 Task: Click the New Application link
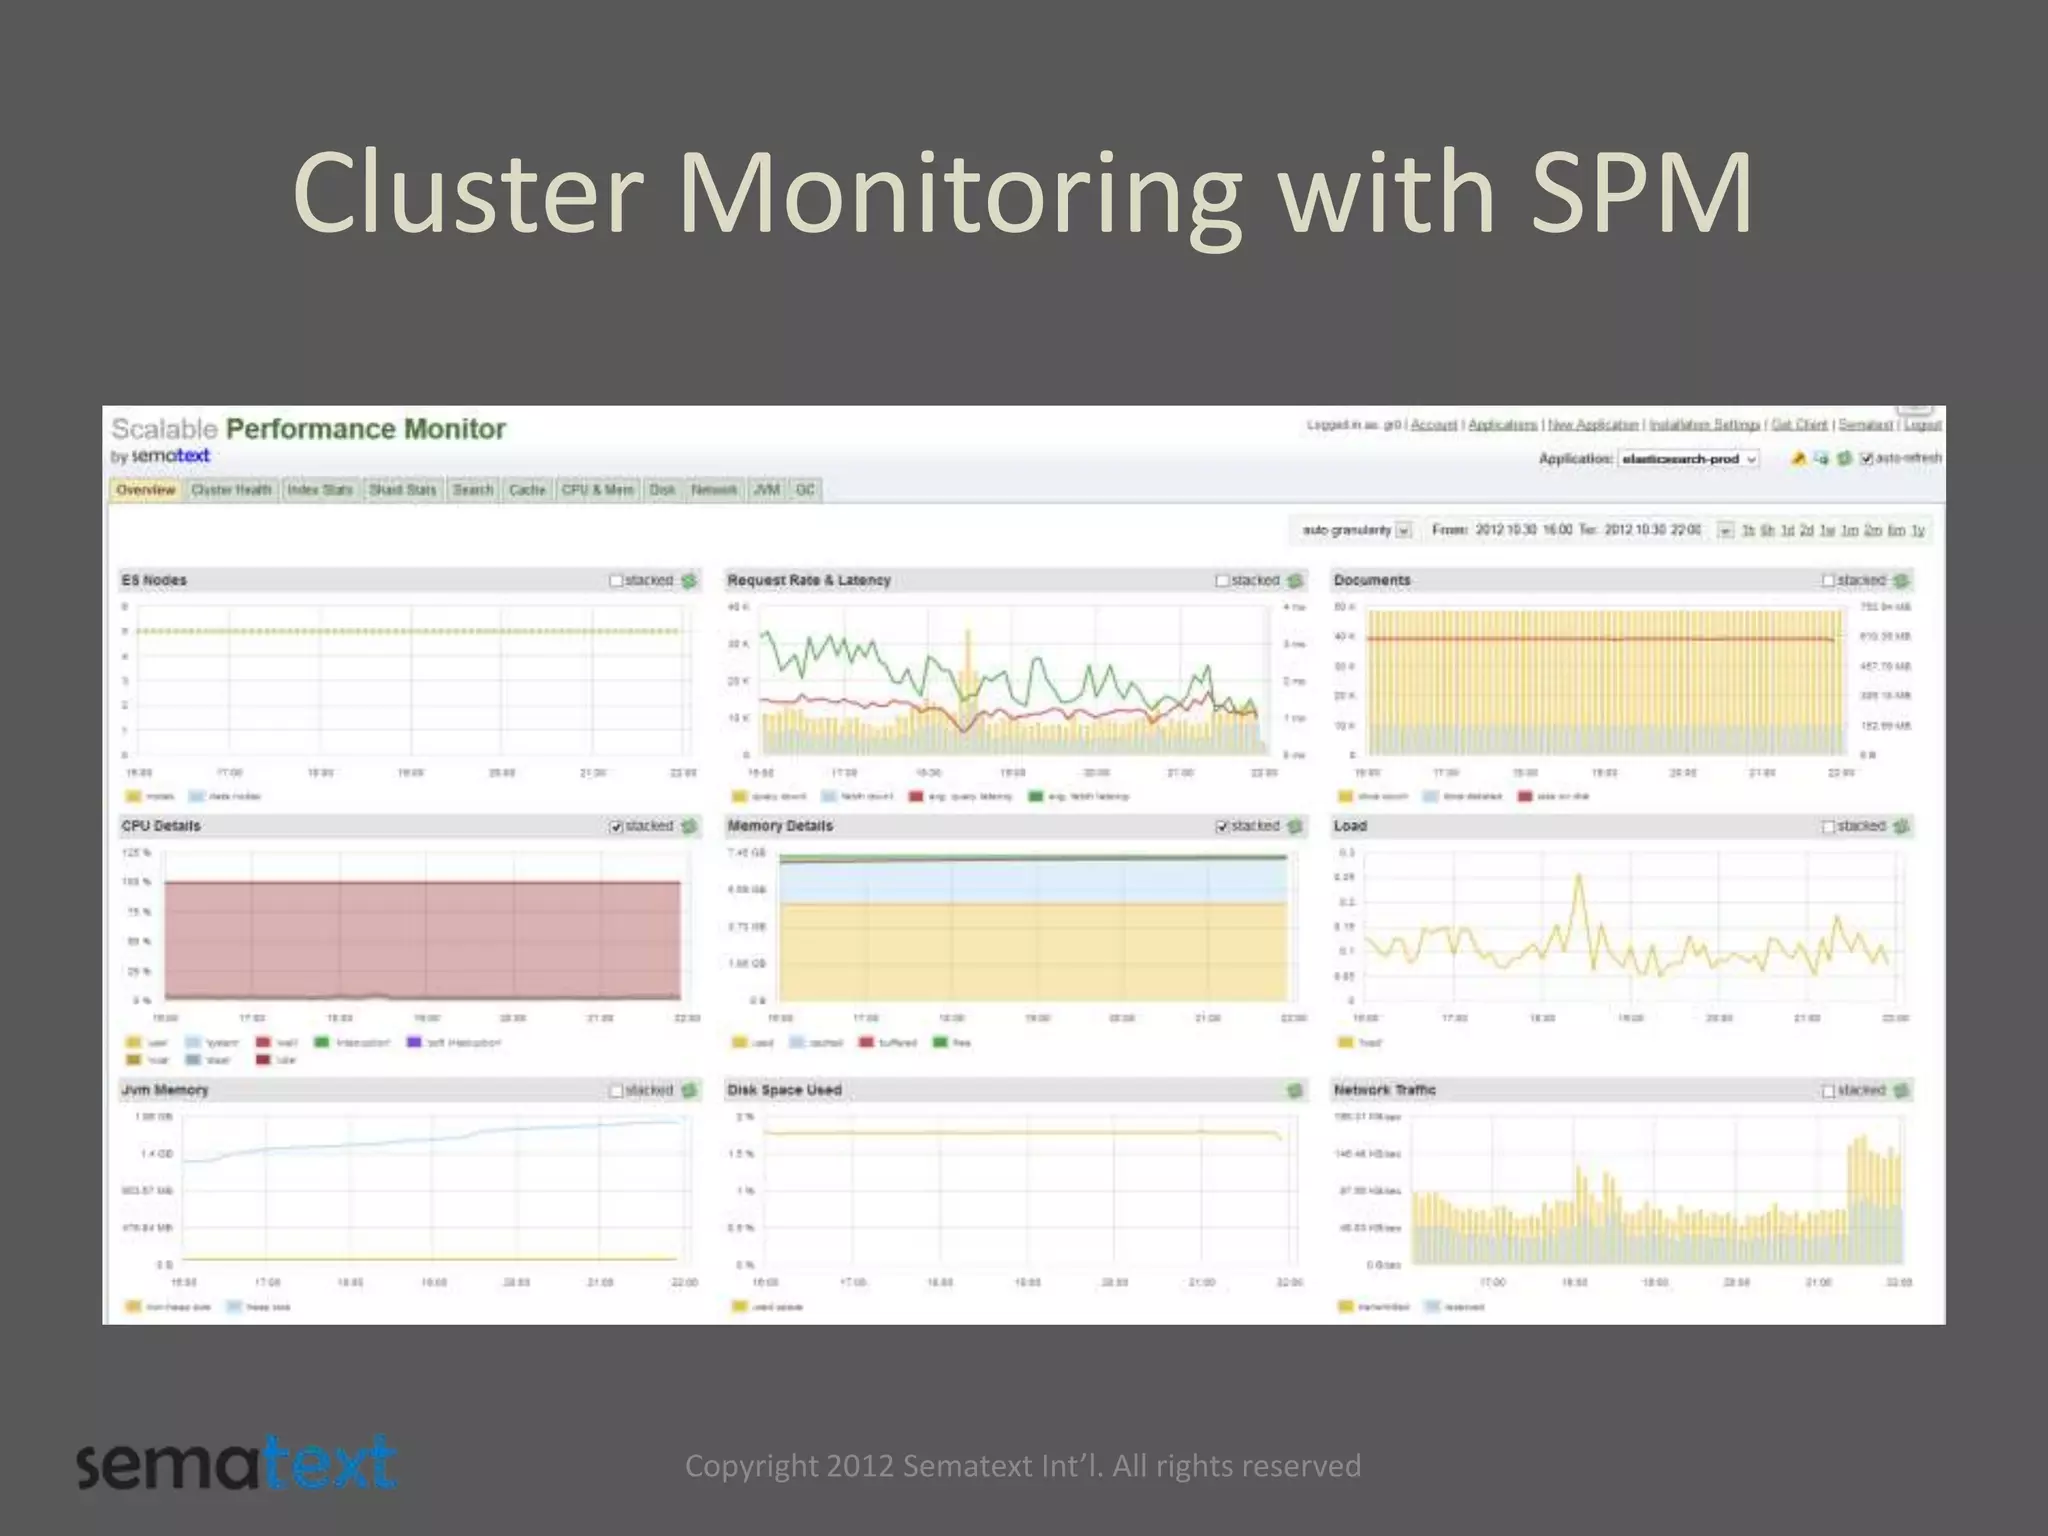point(1593,425)
